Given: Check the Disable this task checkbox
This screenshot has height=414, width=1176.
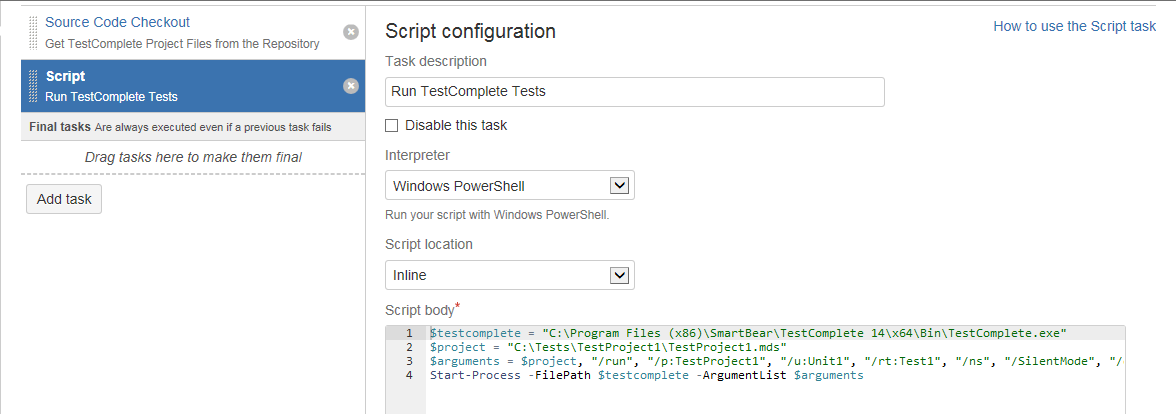Looking at the screenshot, I should click(392, 126).
